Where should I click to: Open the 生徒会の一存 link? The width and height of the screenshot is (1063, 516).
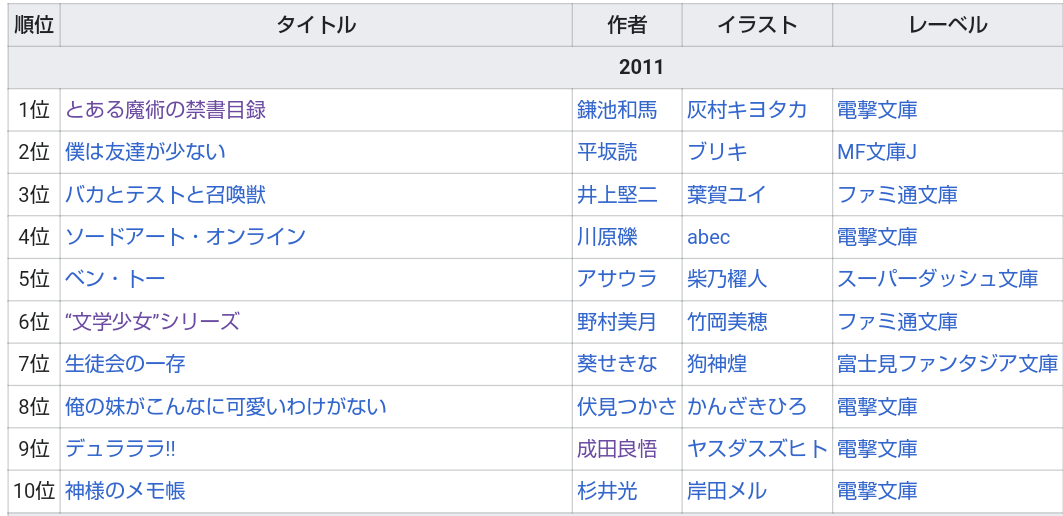click(126, 364)
